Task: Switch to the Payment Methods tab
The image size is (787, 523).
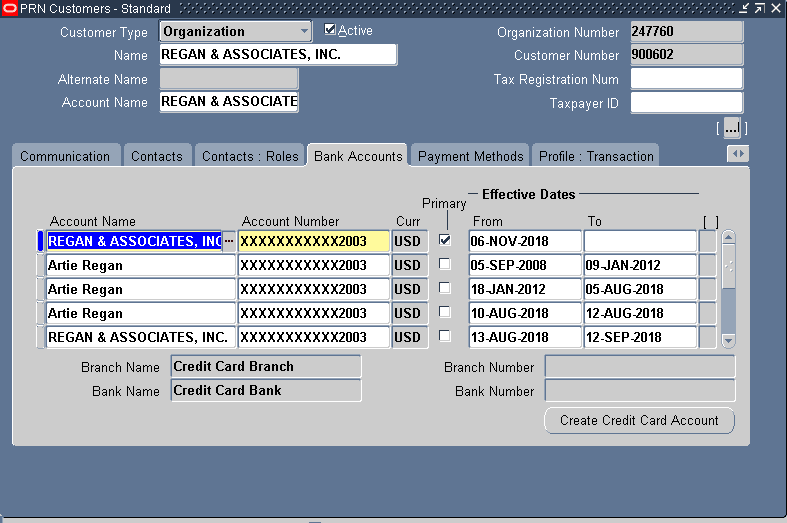Action: 470,156
